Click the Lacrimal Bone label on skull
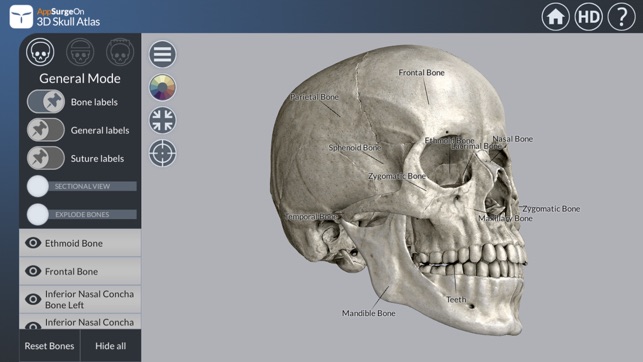Screen dimensions: 643x362 click(476, 146)
